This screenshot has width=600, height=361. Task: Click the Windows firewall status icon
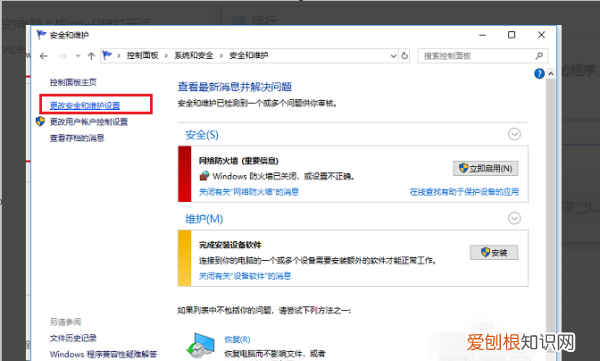(204, 176)
